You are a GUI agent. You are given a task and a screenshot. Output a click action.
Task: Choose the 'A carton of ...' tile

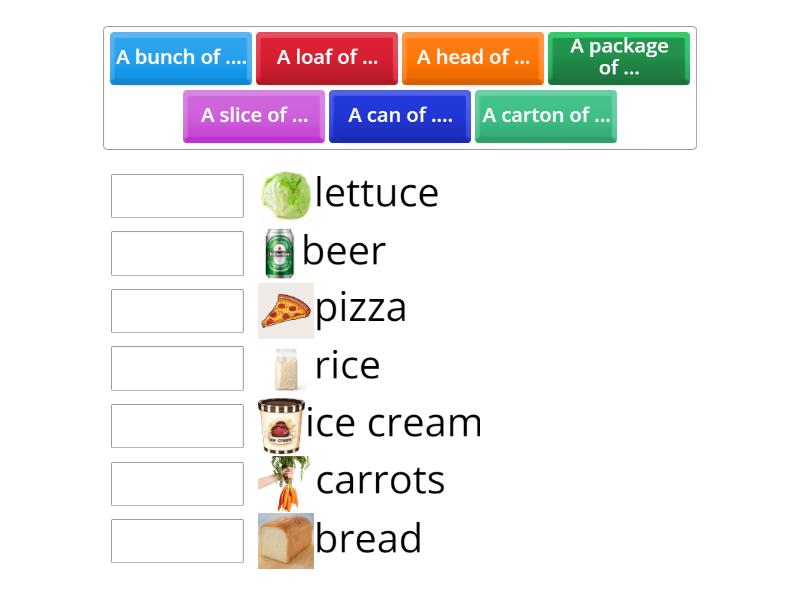pos(546,116)
